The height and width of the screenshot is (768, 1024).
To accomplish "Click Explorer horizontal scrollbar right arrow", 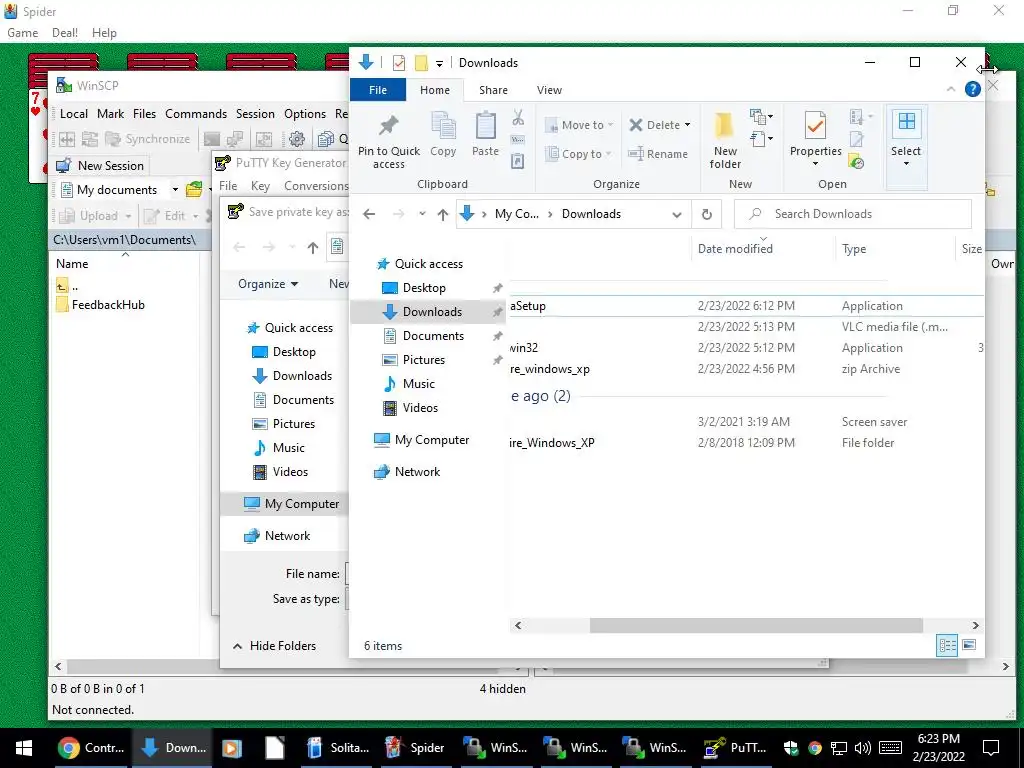I will pos(976,626).
